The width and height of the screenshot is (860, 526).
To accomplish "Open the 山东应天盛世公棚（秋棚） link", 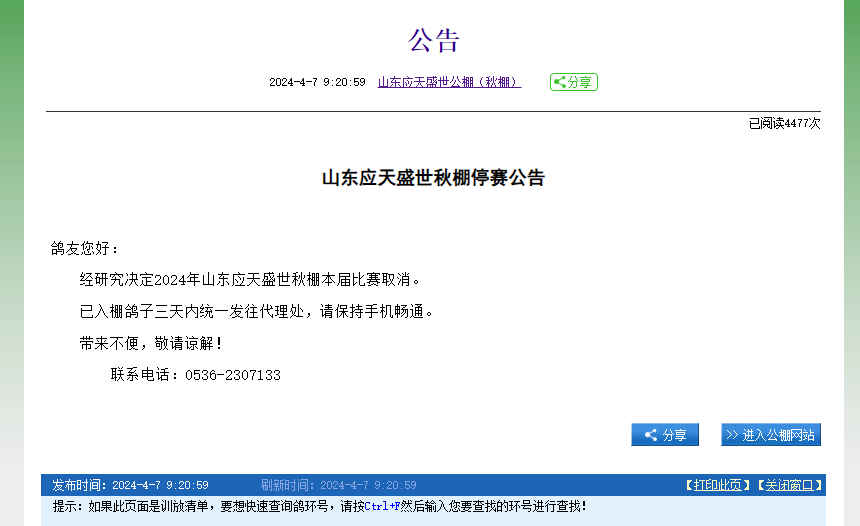I will 449,82.
